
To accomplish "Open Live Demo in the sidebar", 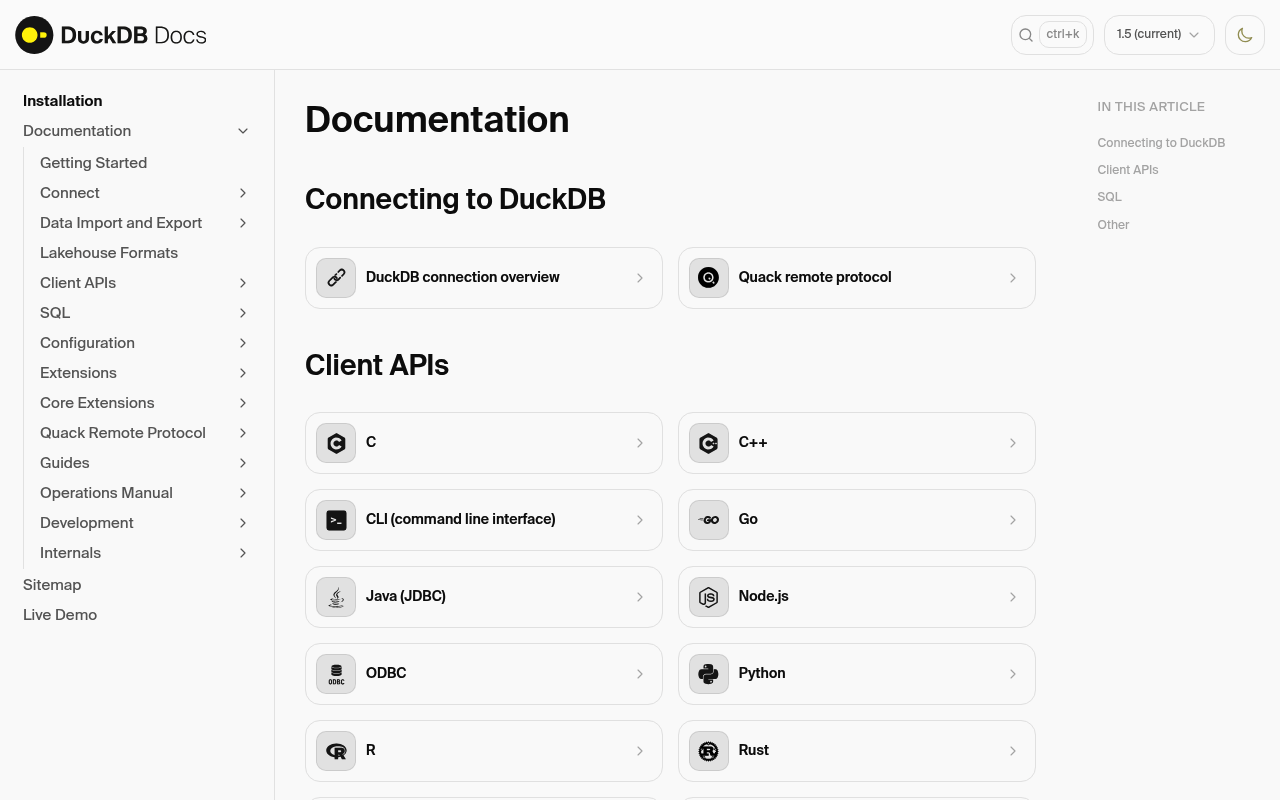I will (x=60, y=615).
